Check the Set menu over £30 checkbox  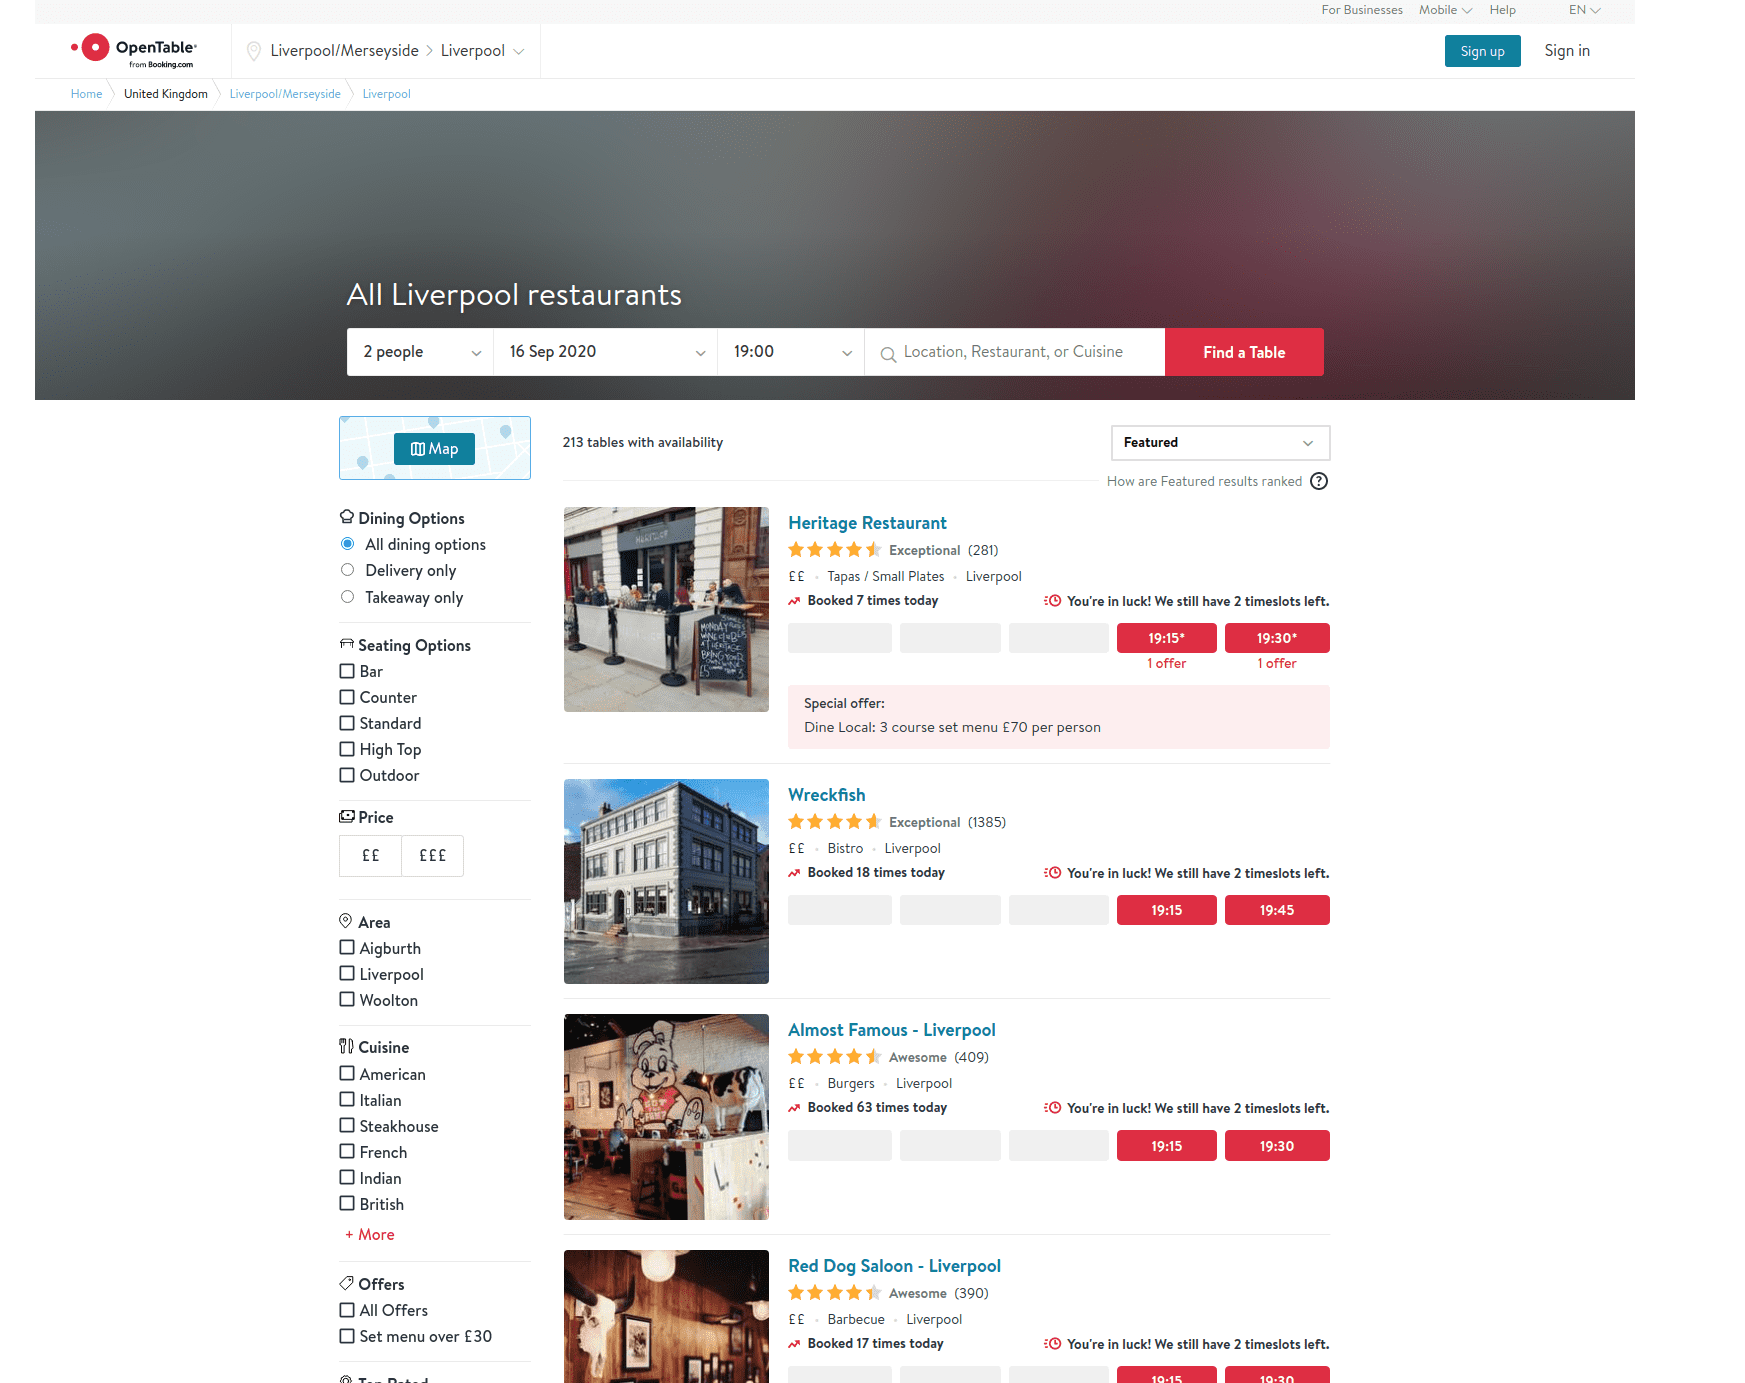coord(347,1336)
